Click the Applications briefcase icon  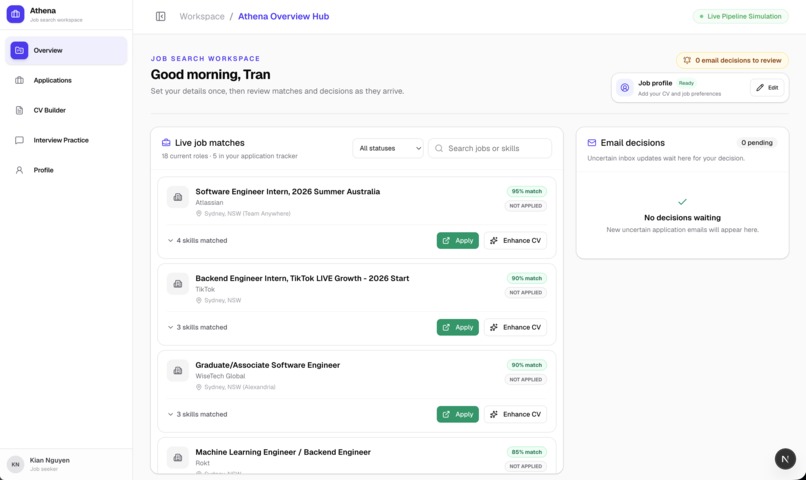point(20,80)
